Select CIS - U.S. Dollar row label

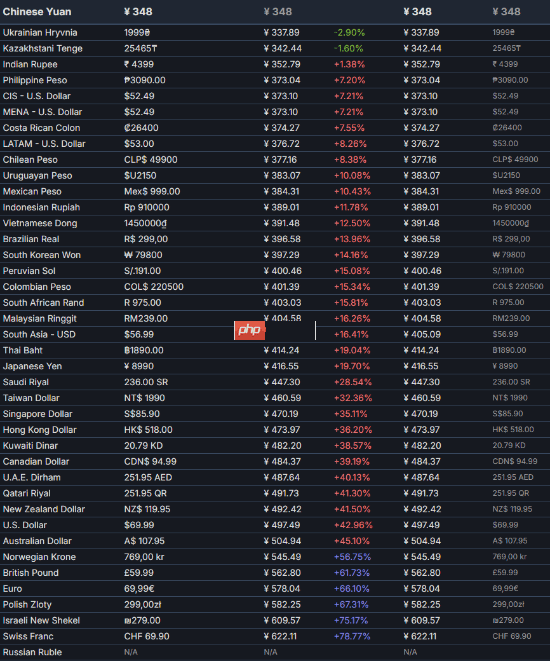tap(36, 96)
